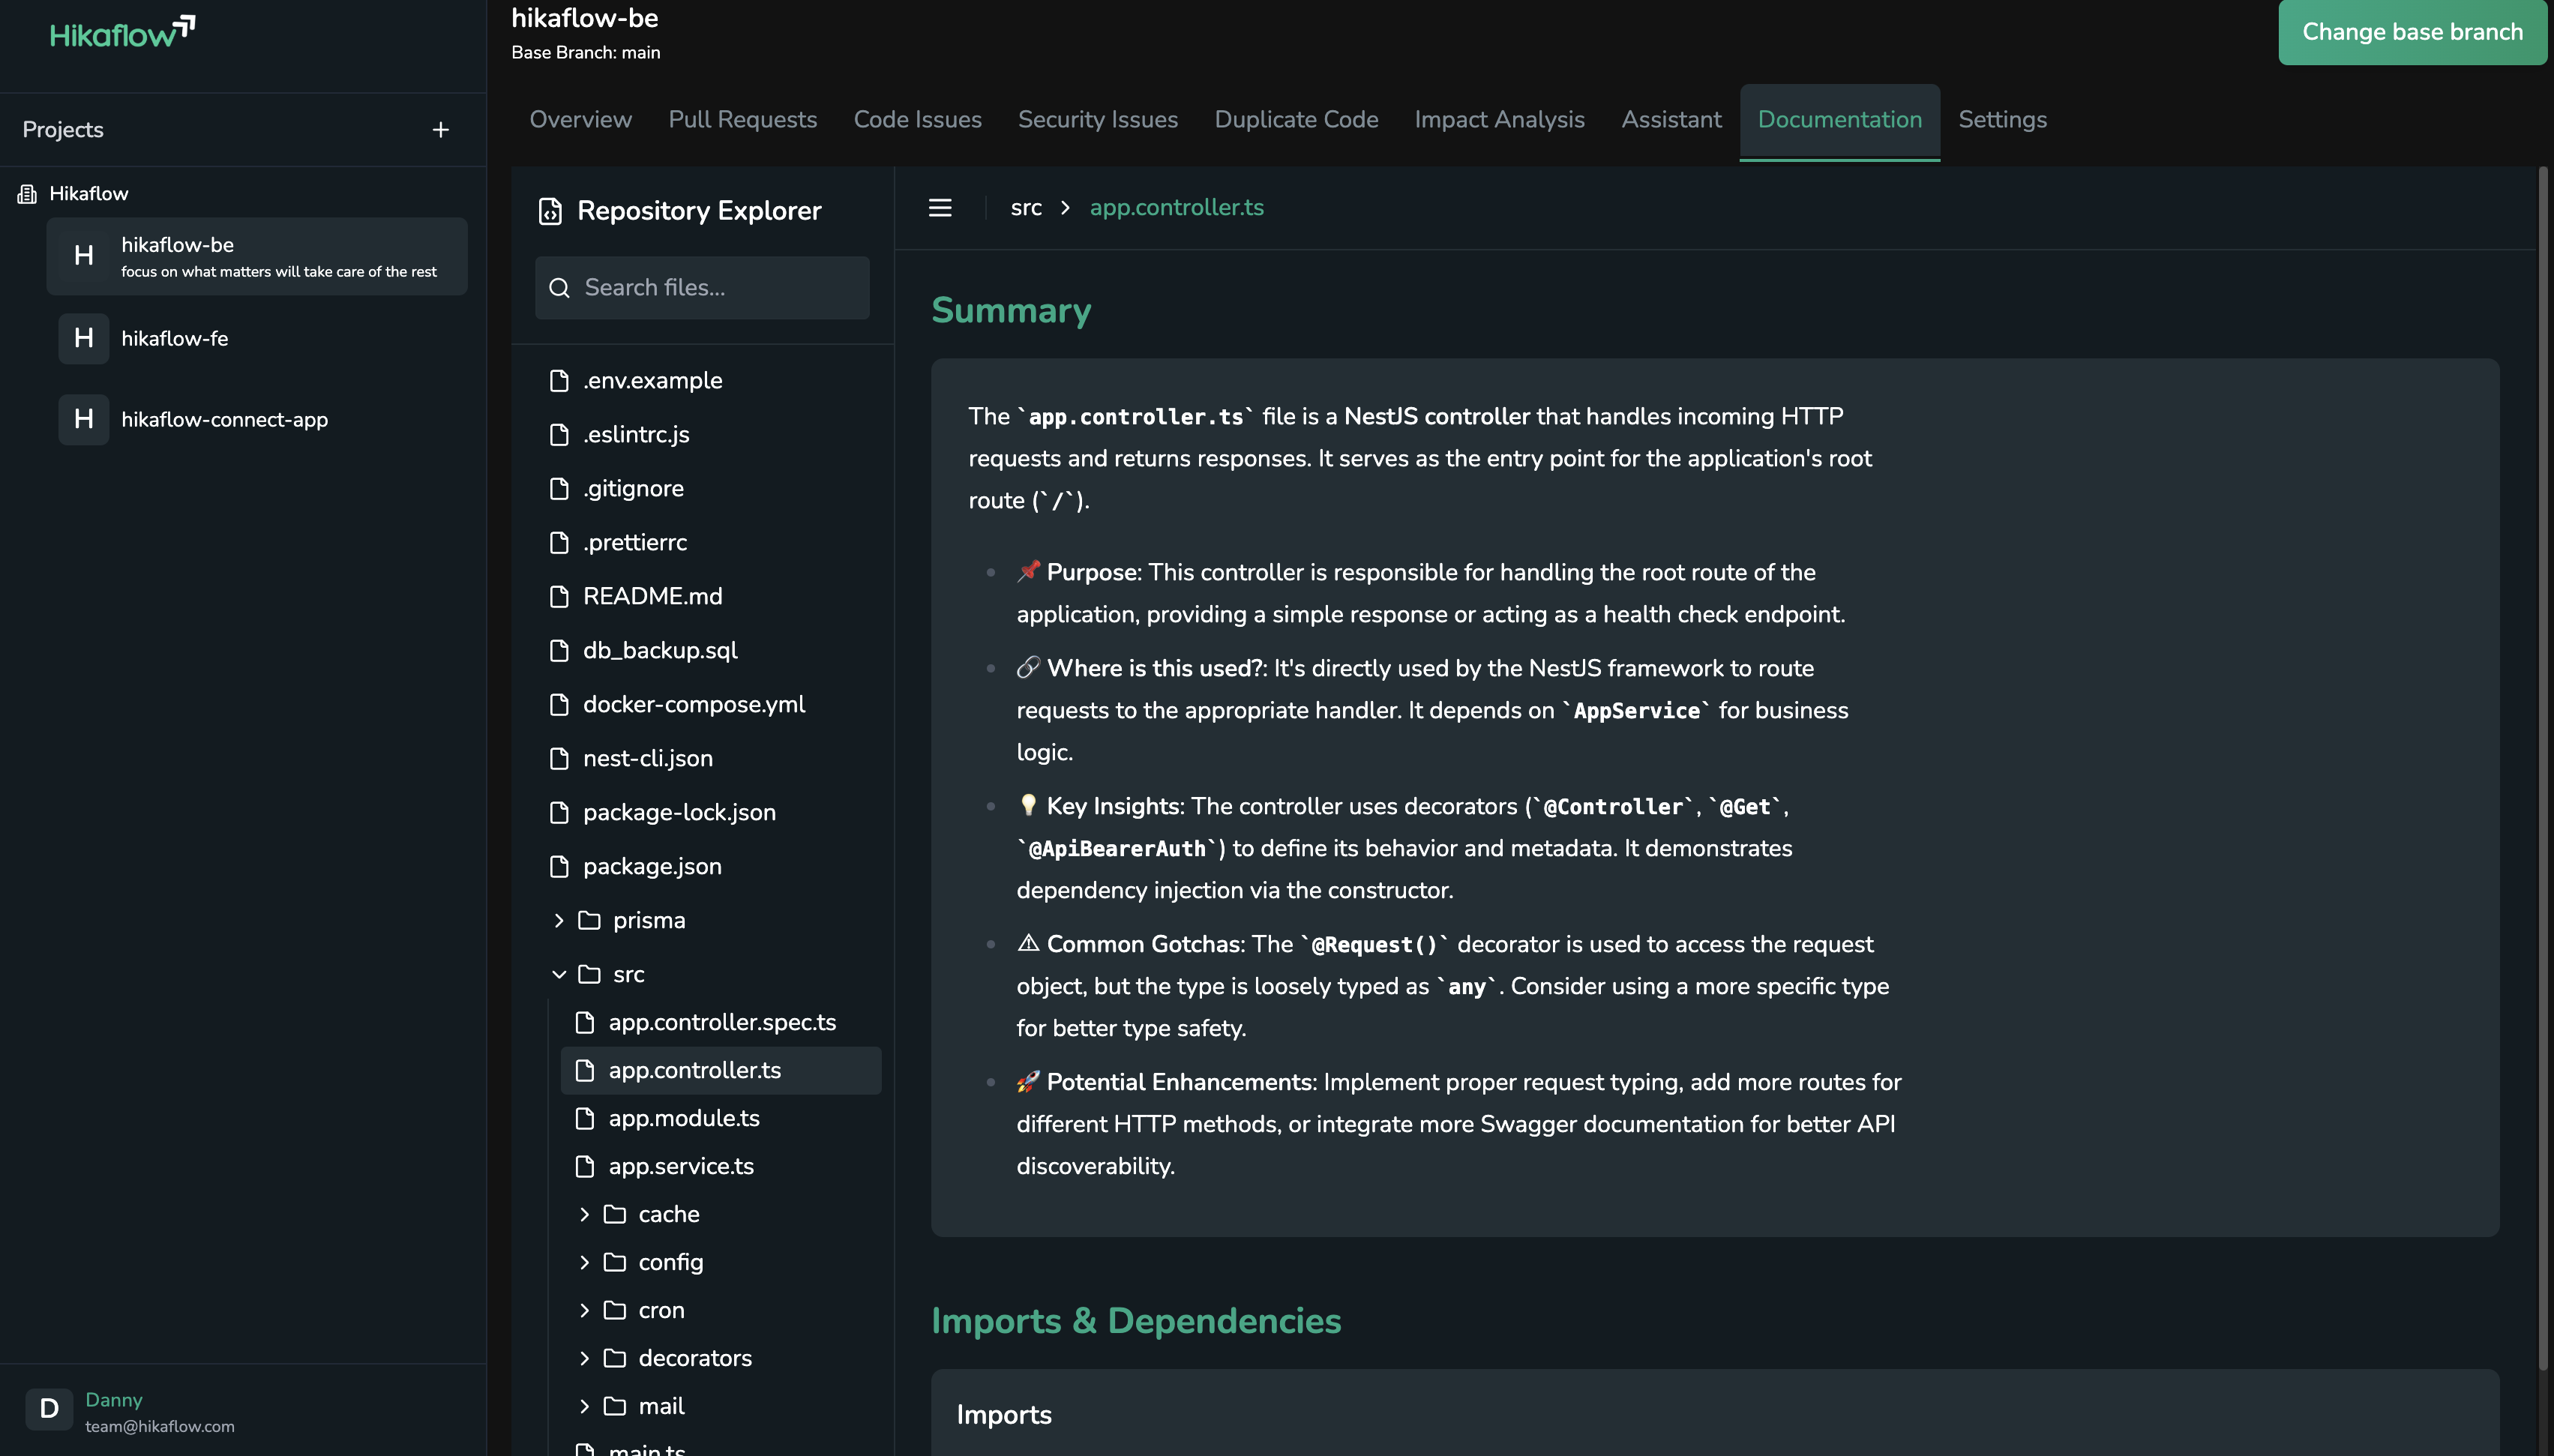Click the Hikaflow organization building icon
This screenshot has width=2554, height=1456.
point(27,194)
